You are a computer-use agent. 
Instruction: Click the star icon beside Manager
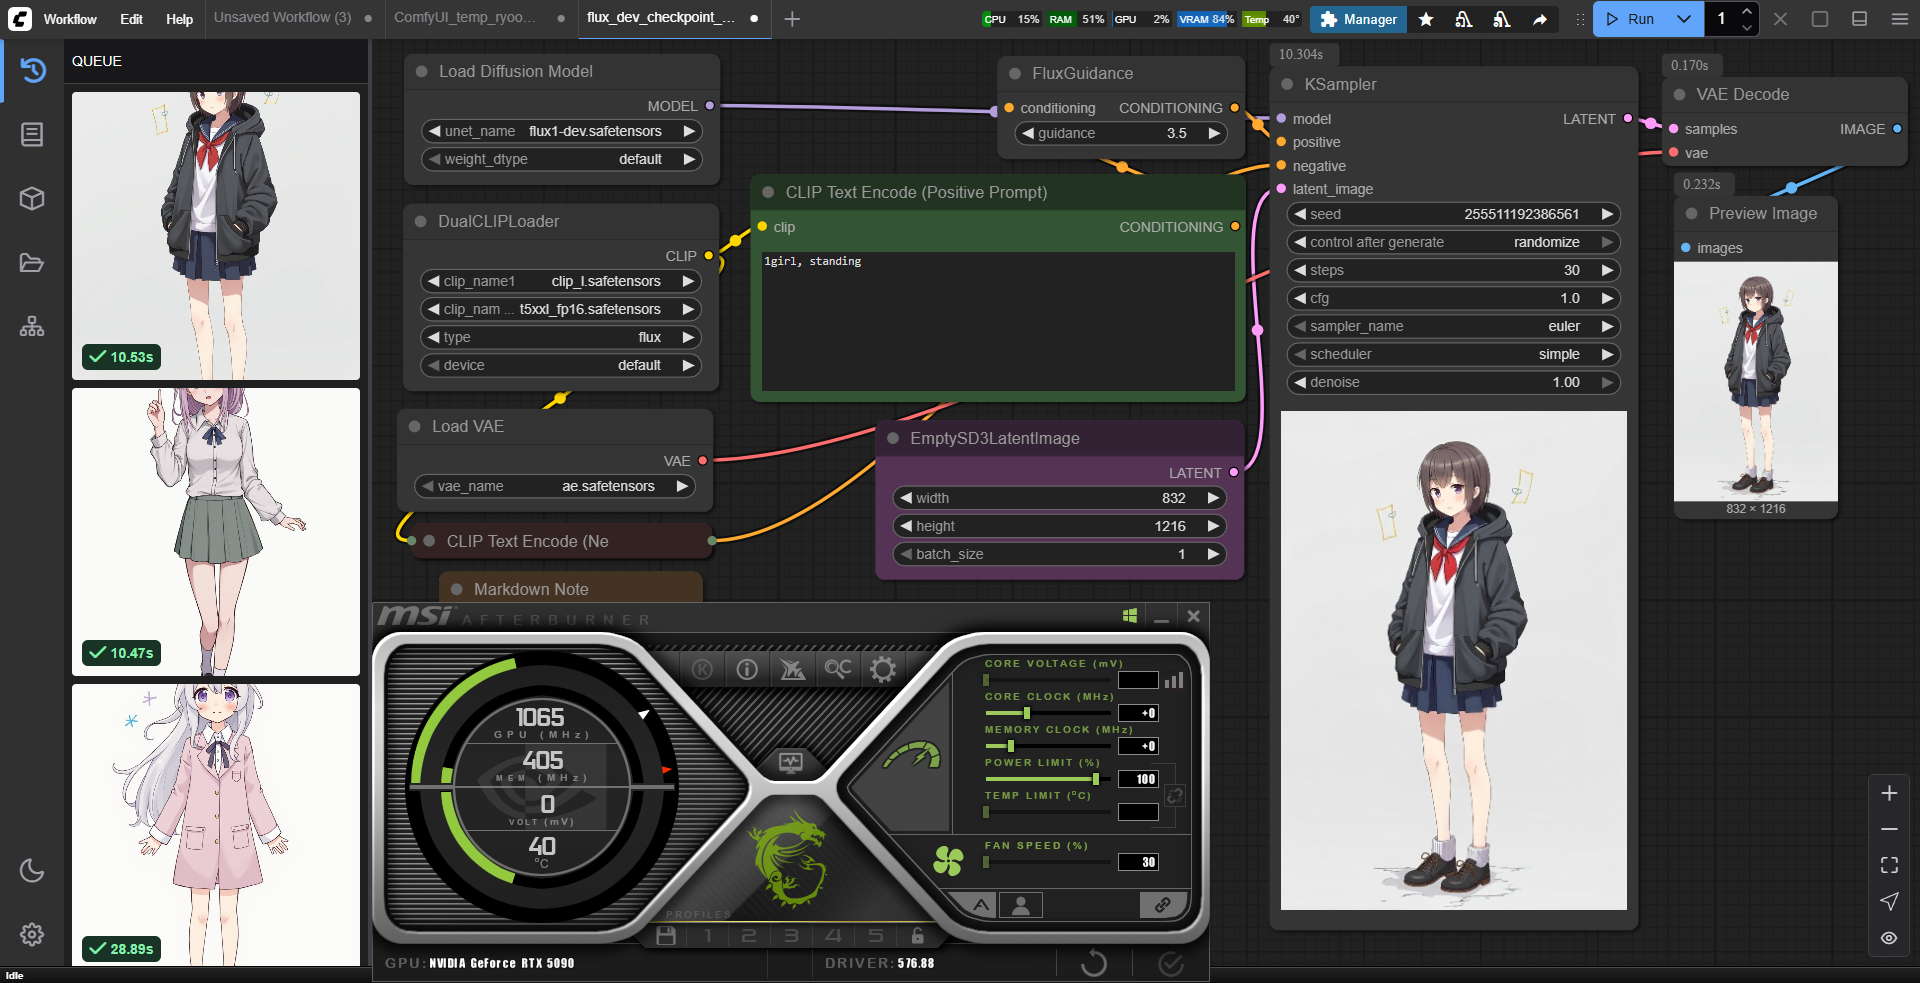point(1426,19)
